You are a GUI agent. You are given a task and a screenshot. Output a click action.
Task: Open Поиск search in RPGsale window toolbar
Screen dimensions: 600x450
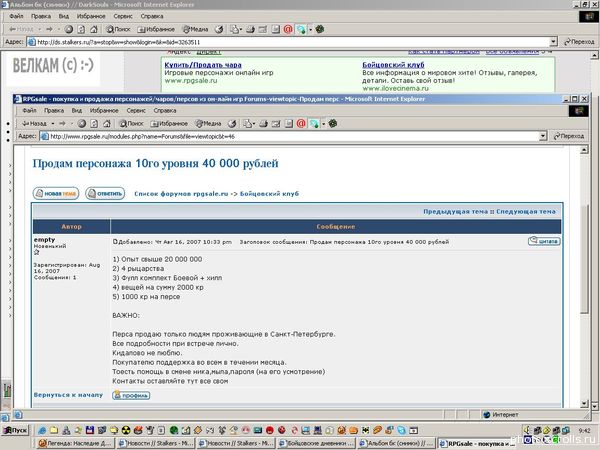[131, 124]
